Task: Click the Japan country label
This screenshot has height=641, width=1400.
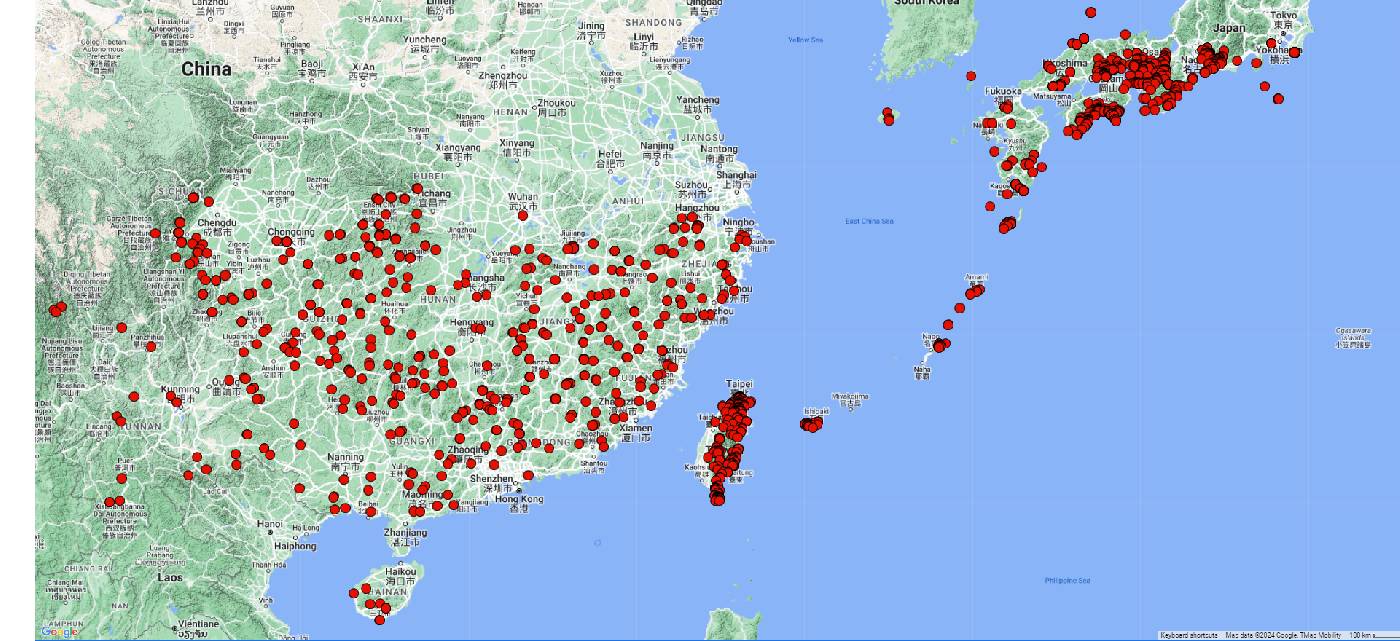Action: point(1229,28)
